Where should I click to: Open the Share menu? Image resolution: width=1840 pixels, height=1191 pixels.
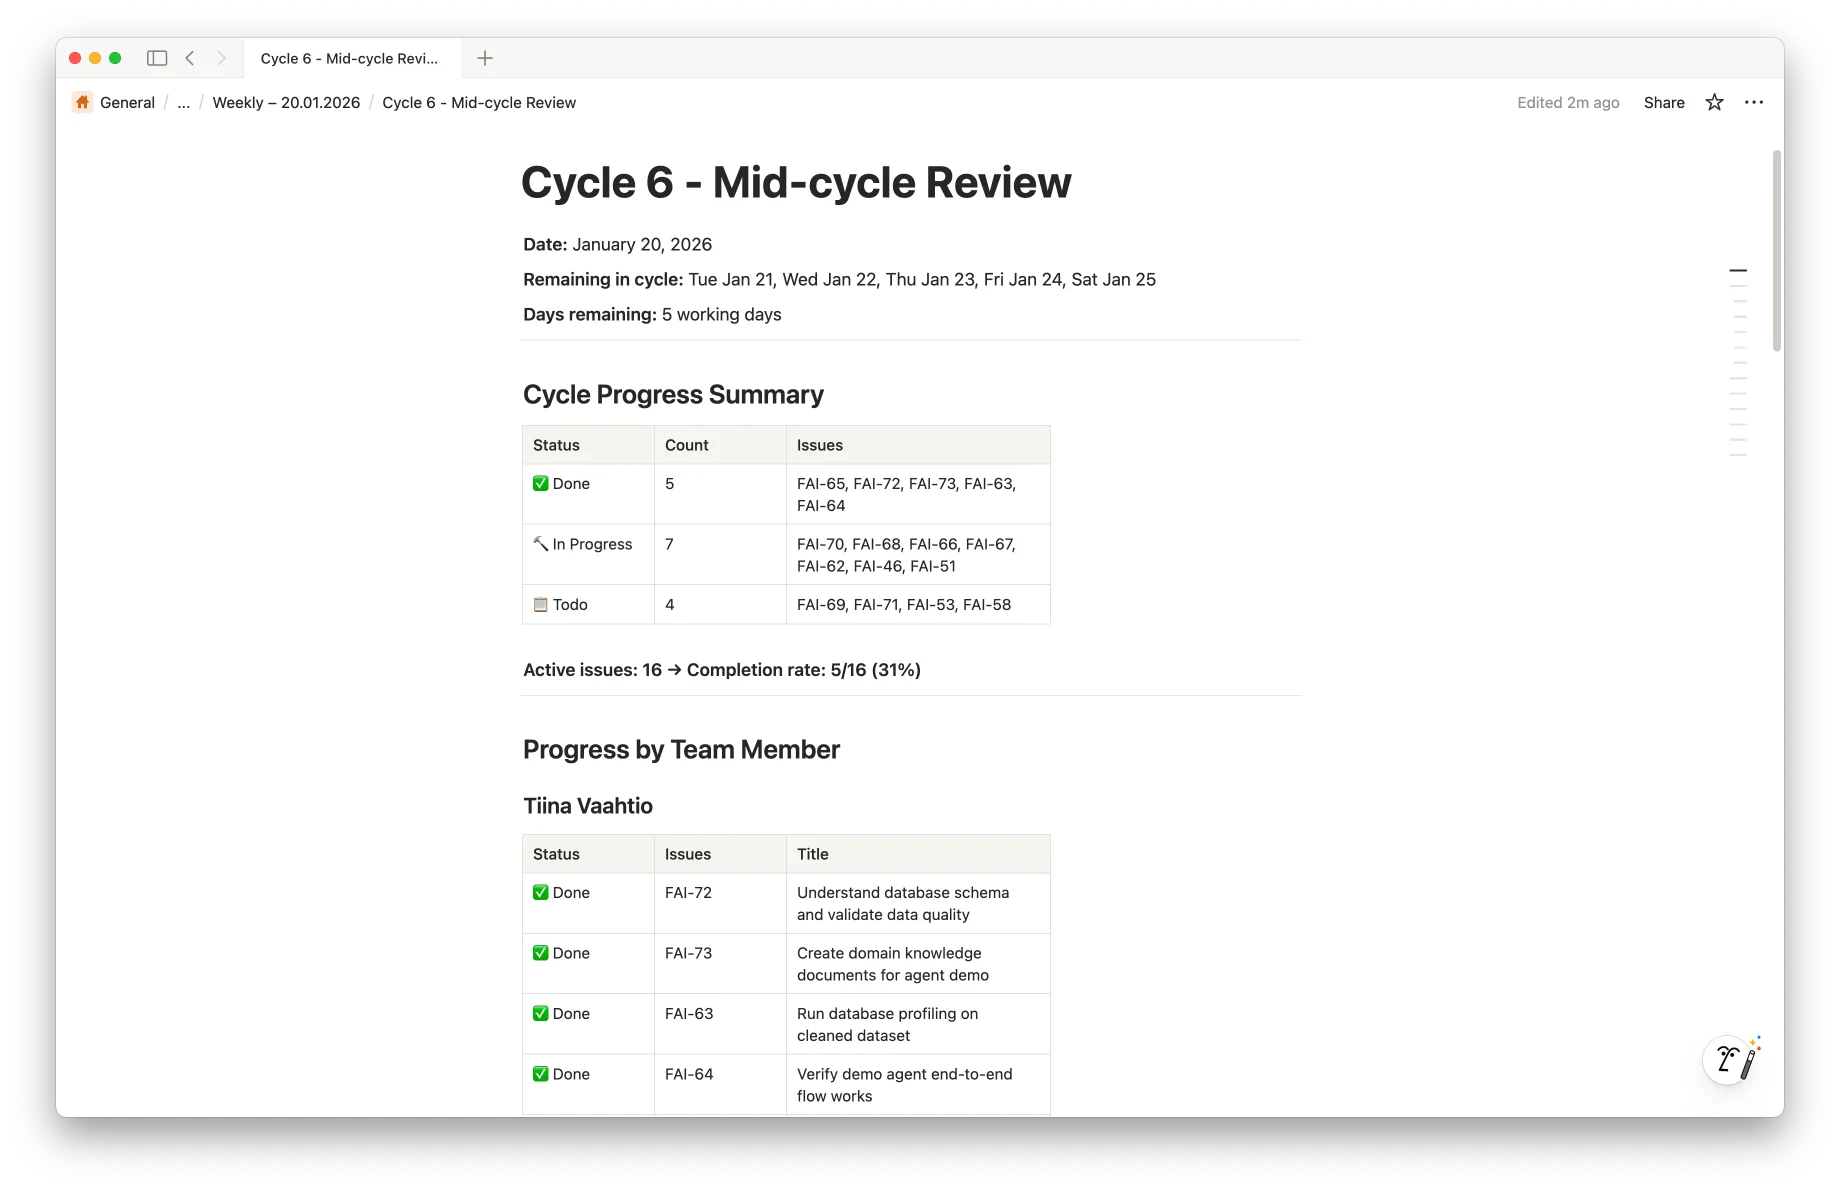point(1663,102)
